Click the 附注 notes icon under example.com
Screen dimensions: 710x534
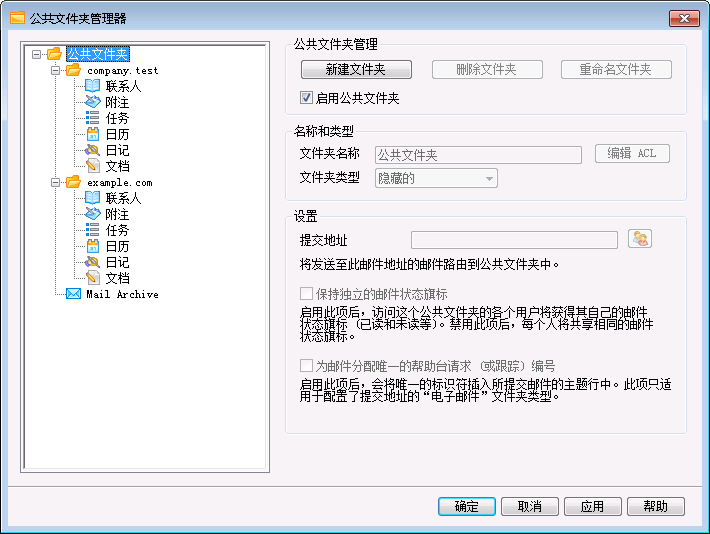(92, 214)
